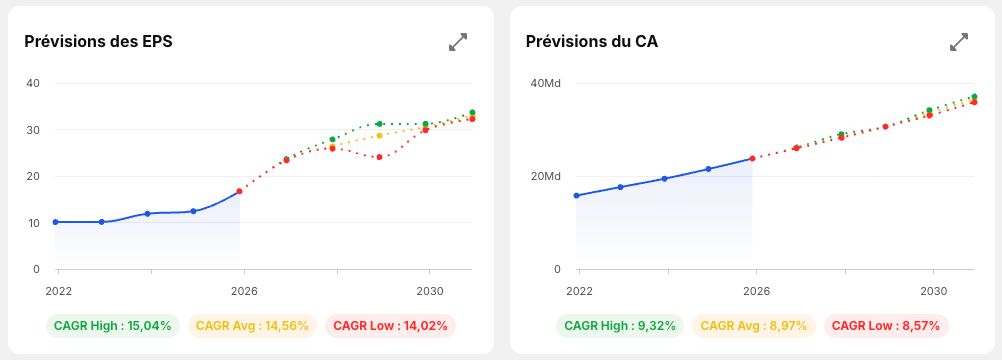Toggle CA CAGR High 9,32% badge
Screen dimensions: 1002x360
(x=620, y=325)
